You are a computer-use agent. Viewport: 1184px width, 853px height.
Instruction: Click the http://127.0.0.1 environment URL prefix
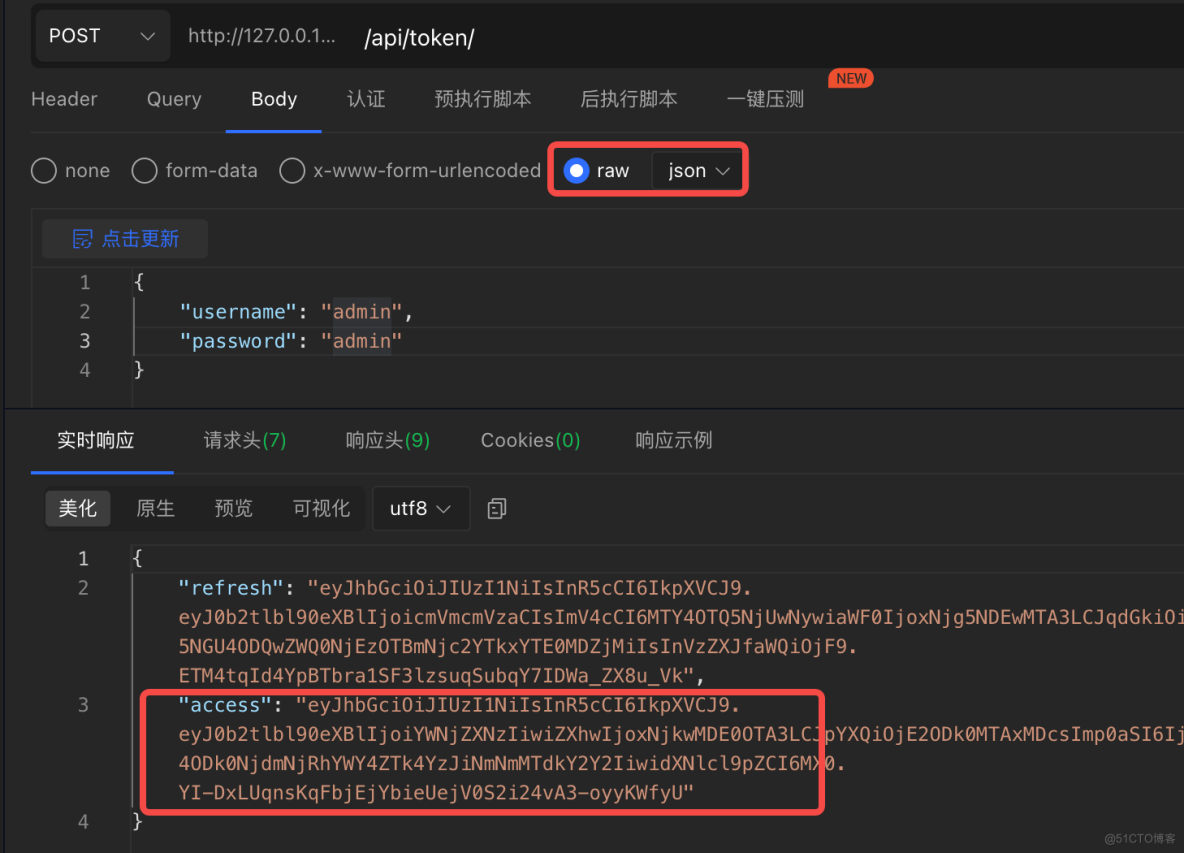[261, 35]
